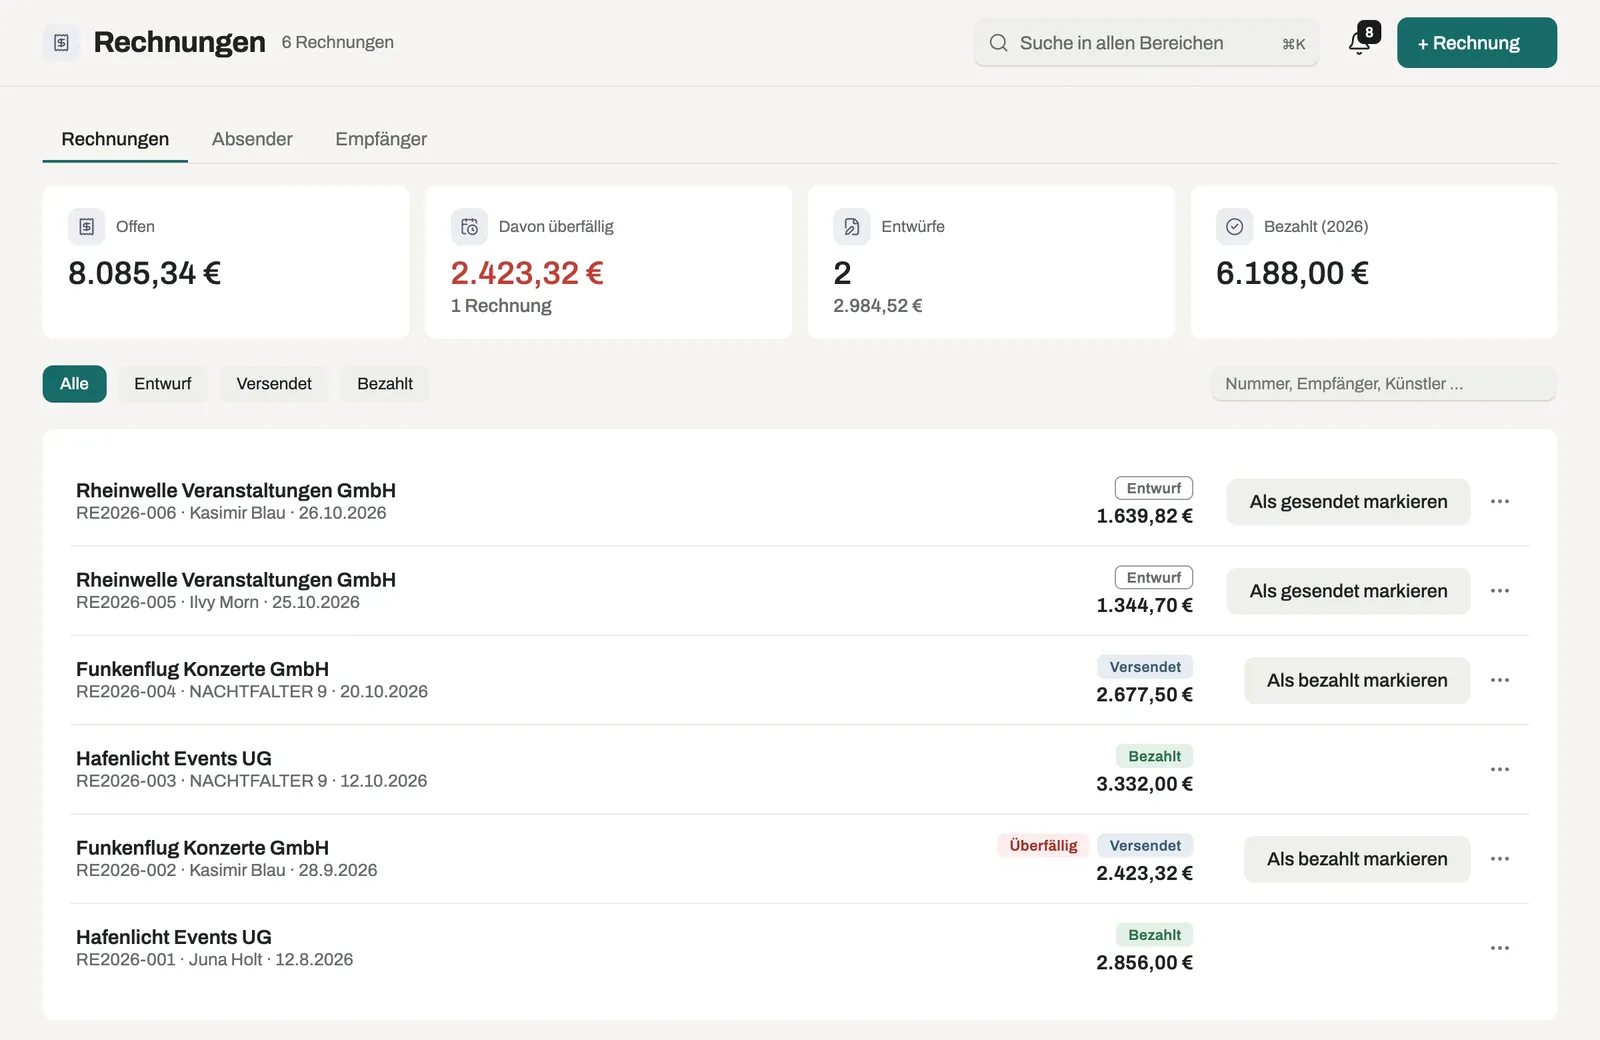Click the open total 8.085,34 €
1600x1040 pixels.
click(144, 273)
